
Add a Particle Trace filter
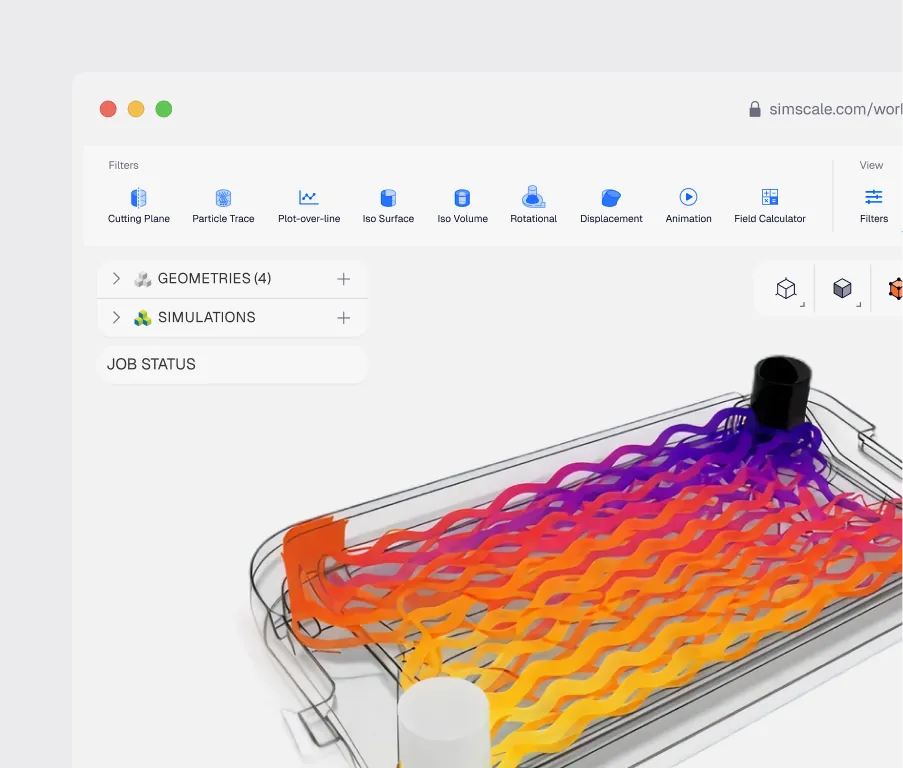coord(223,206)
